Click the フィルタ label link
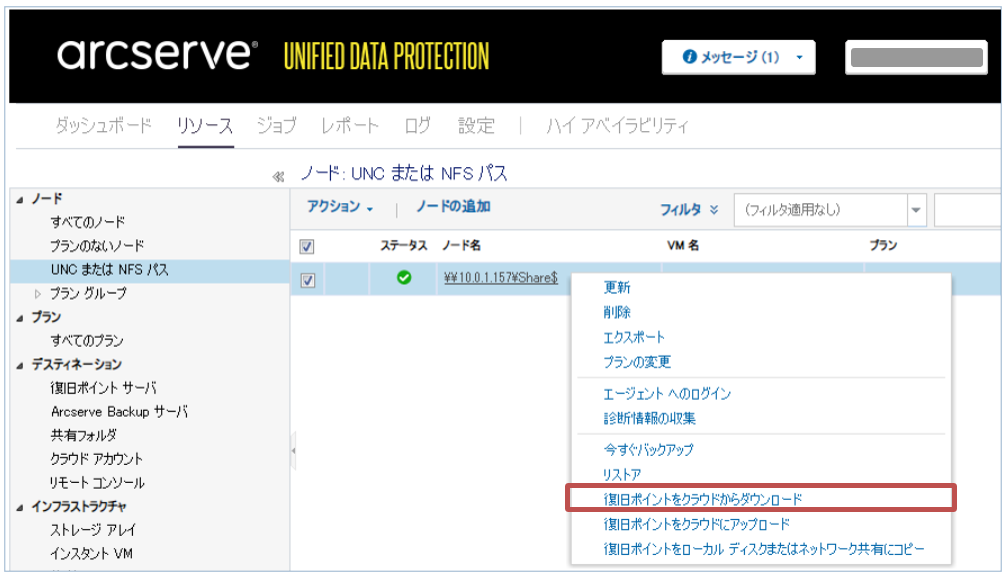 click(680, 210)
